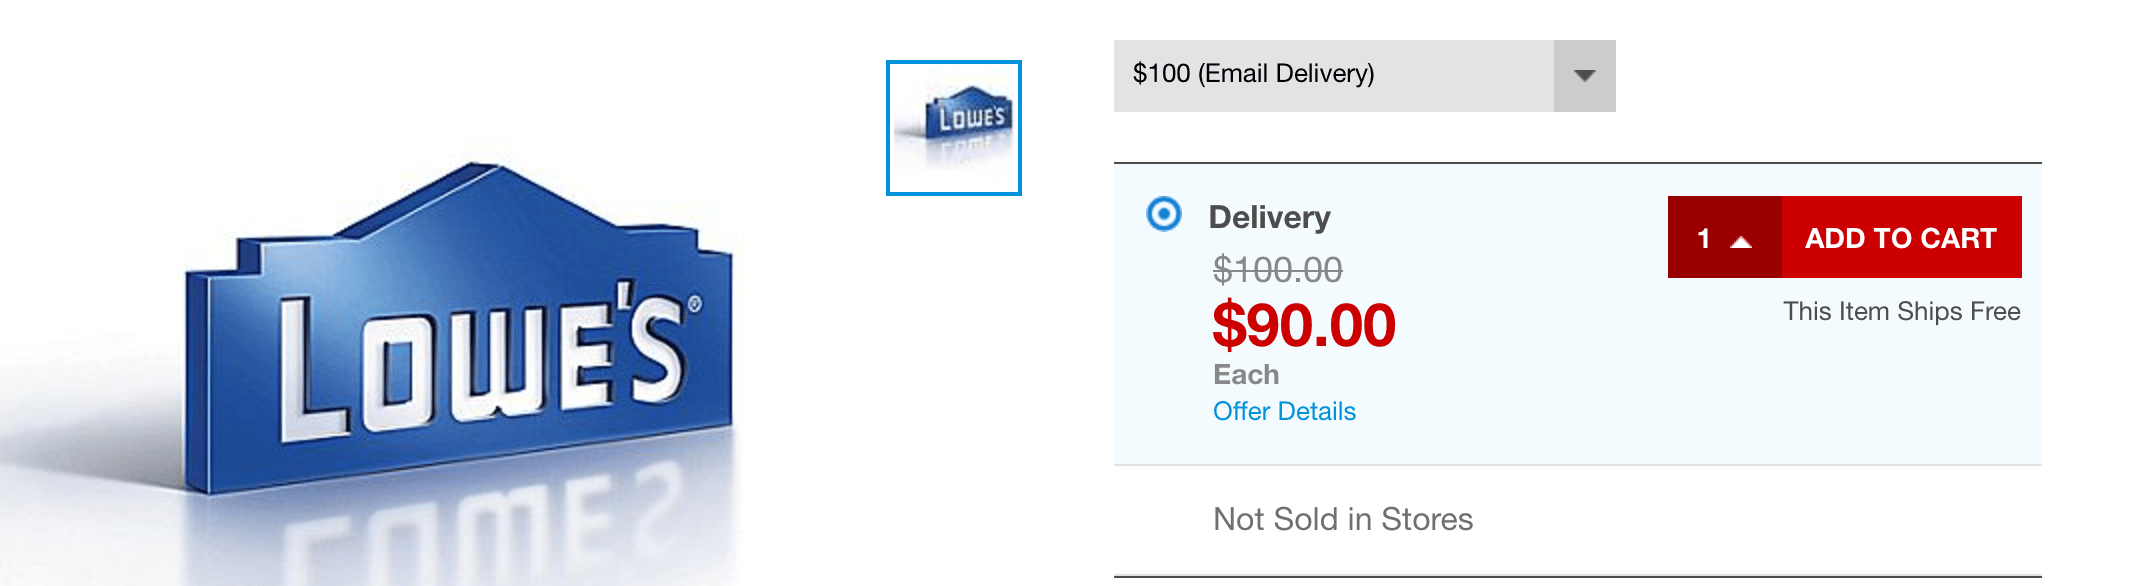The height and width of the screenshot is (586, 2144).
Task: Click the dark red quantity box
Action: [1725, 237]
